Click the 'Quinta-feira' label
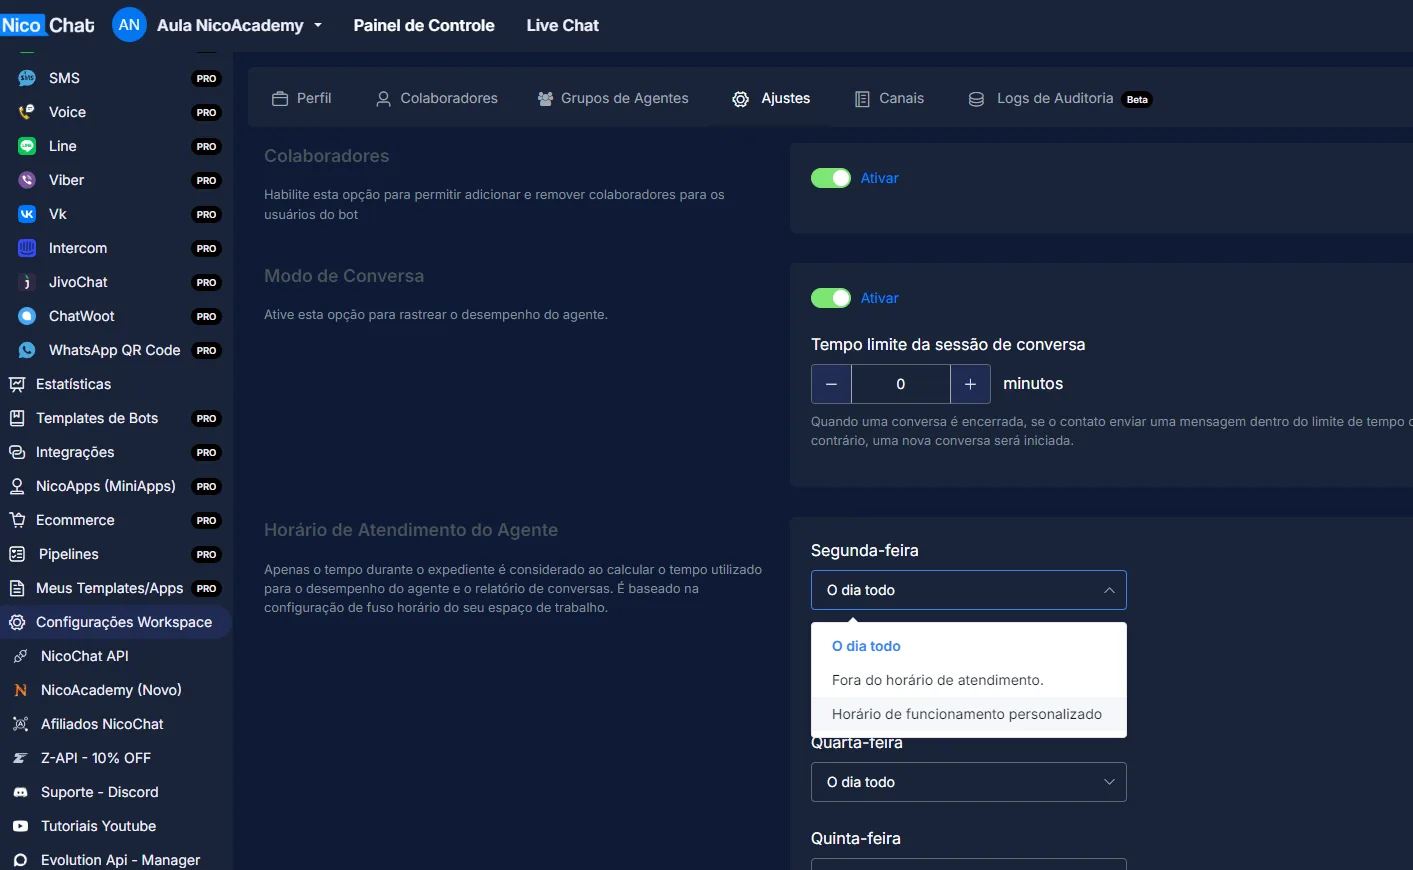This screenshot has height=870, width=1413. [856, 838]
